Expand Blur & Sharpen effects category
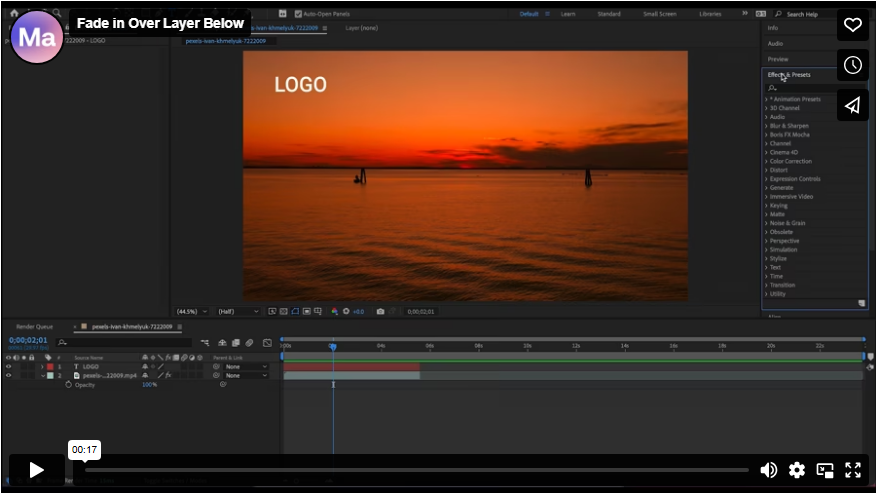877x494 pixels. 766,126
